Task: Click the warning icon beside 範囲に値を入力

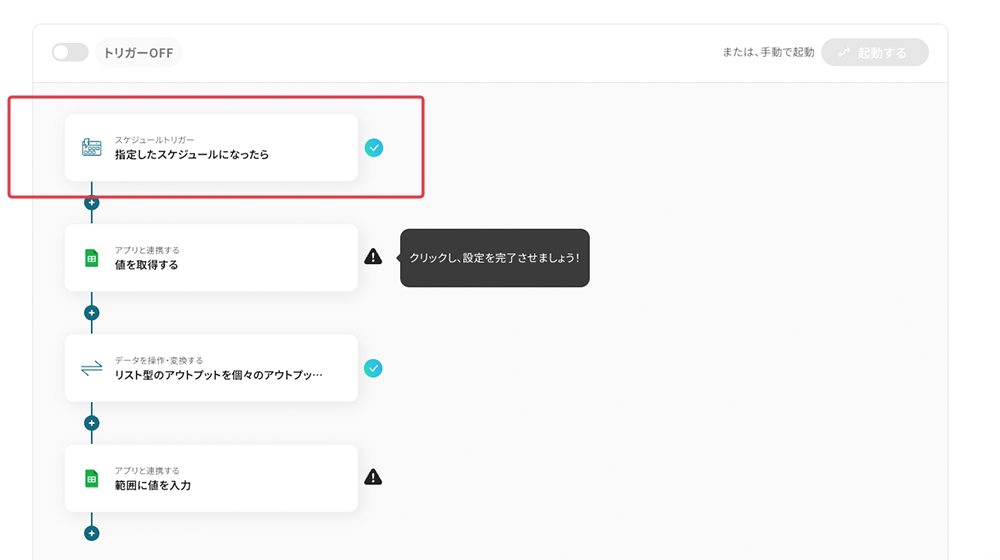Action: point(373,476)
